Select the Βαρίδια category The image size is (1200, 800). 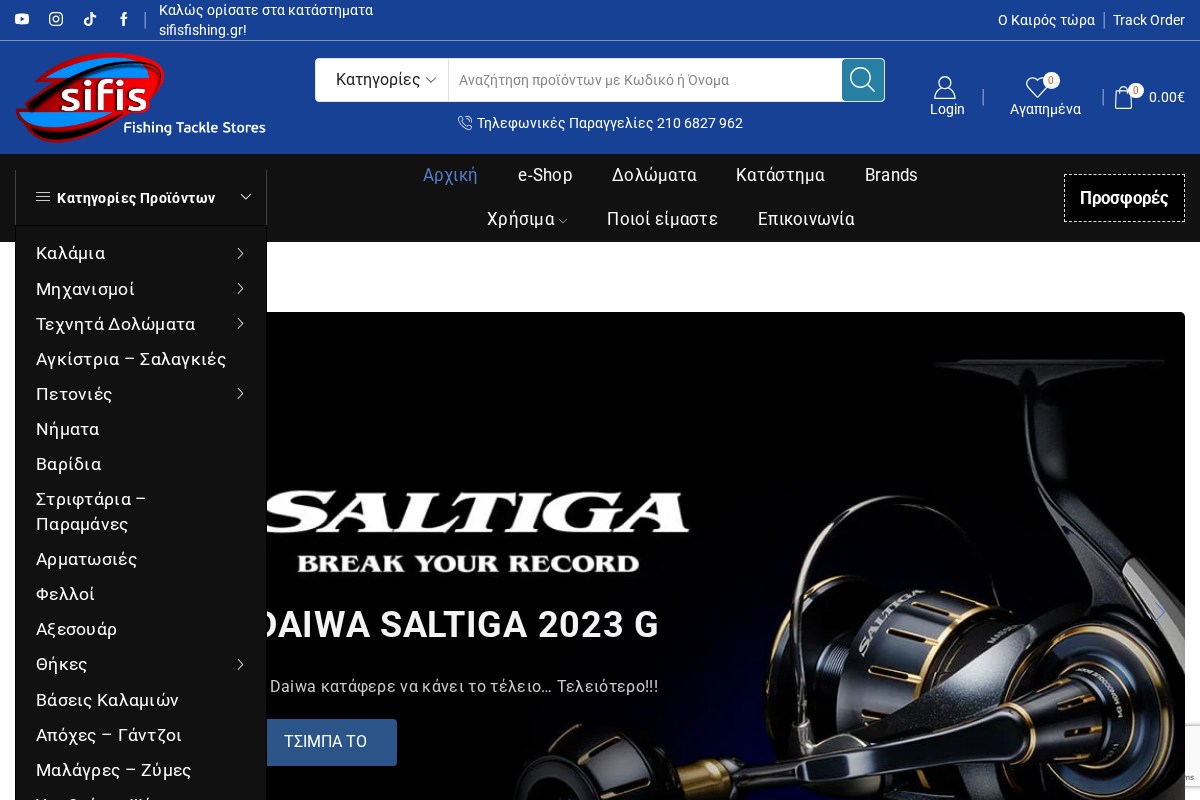click(x=69, y=464)
